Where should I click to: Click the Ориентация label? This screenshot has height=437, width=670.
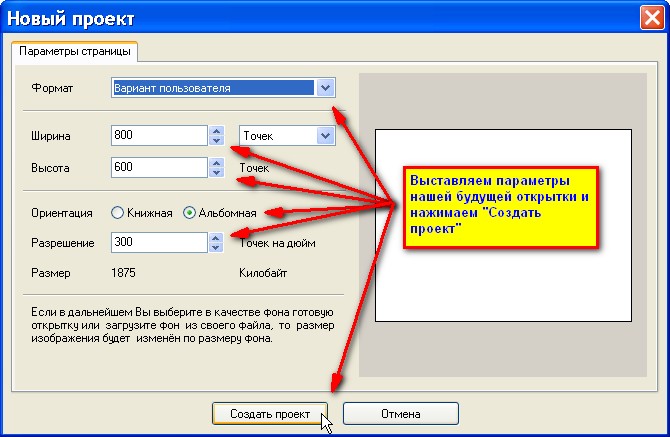(x=62, y=213)
